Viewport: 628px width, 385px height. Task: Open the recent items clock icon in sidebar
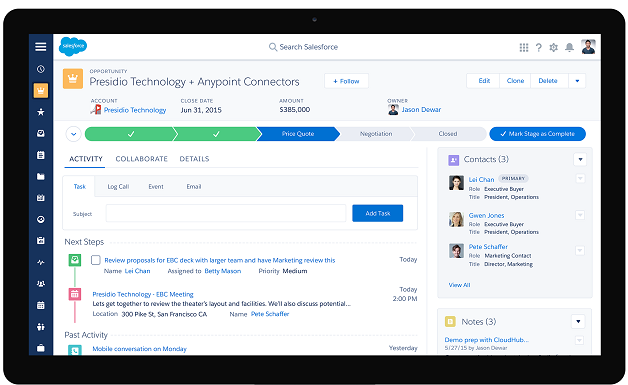coord(40,69)
